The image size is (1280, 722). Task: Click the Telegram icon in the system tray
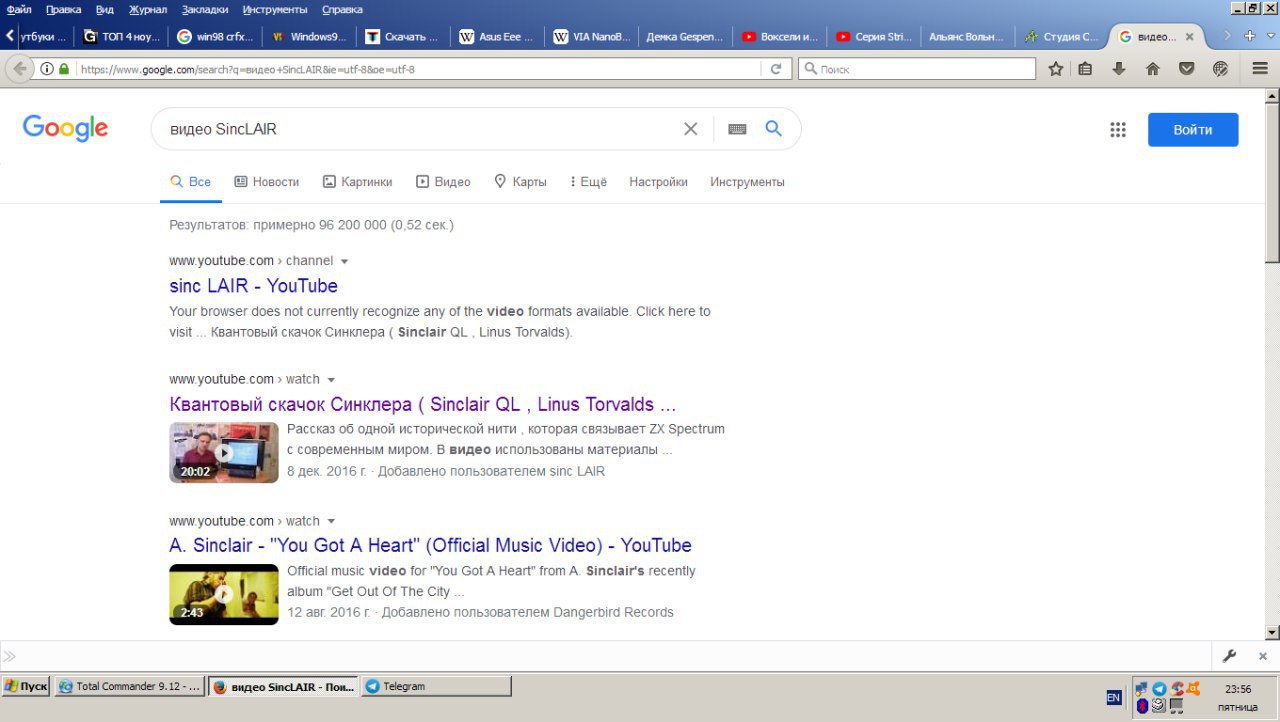[1159, 689]
